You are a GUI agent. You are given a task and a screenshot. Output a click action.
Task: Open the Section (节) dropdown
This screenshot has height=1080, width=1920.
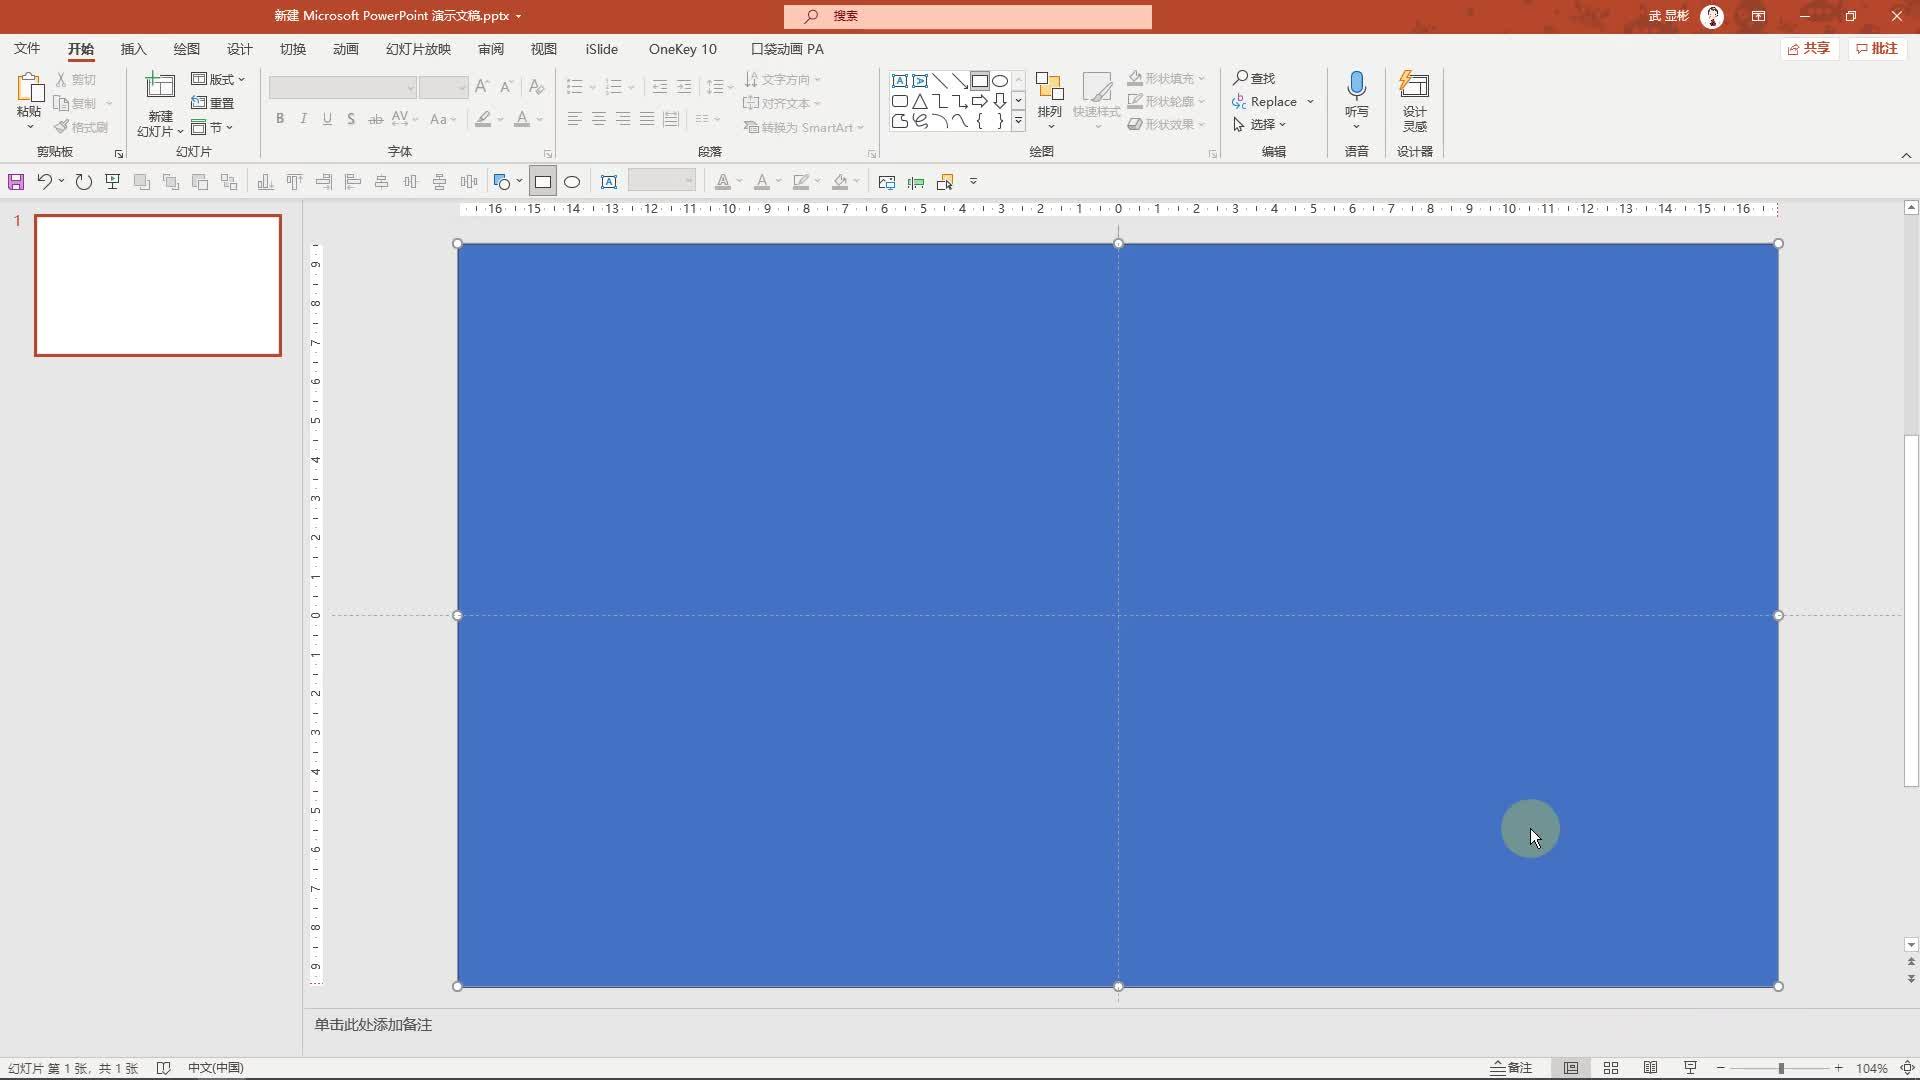pyautogui.click(x=212, y=127)
